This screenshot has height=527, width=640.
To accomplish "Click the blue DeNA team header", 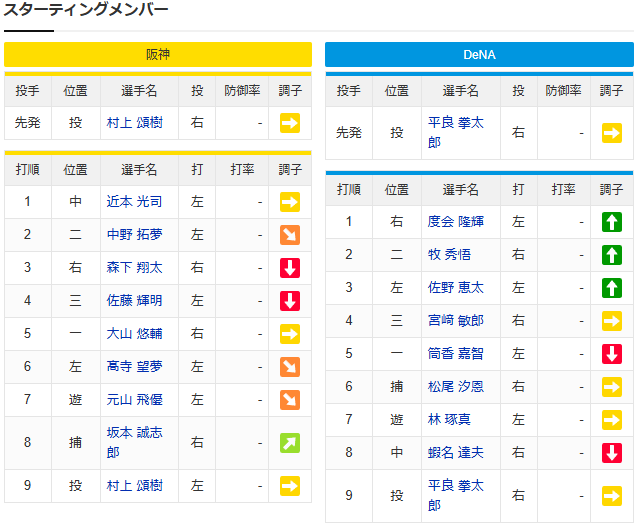I will [479, 54].
